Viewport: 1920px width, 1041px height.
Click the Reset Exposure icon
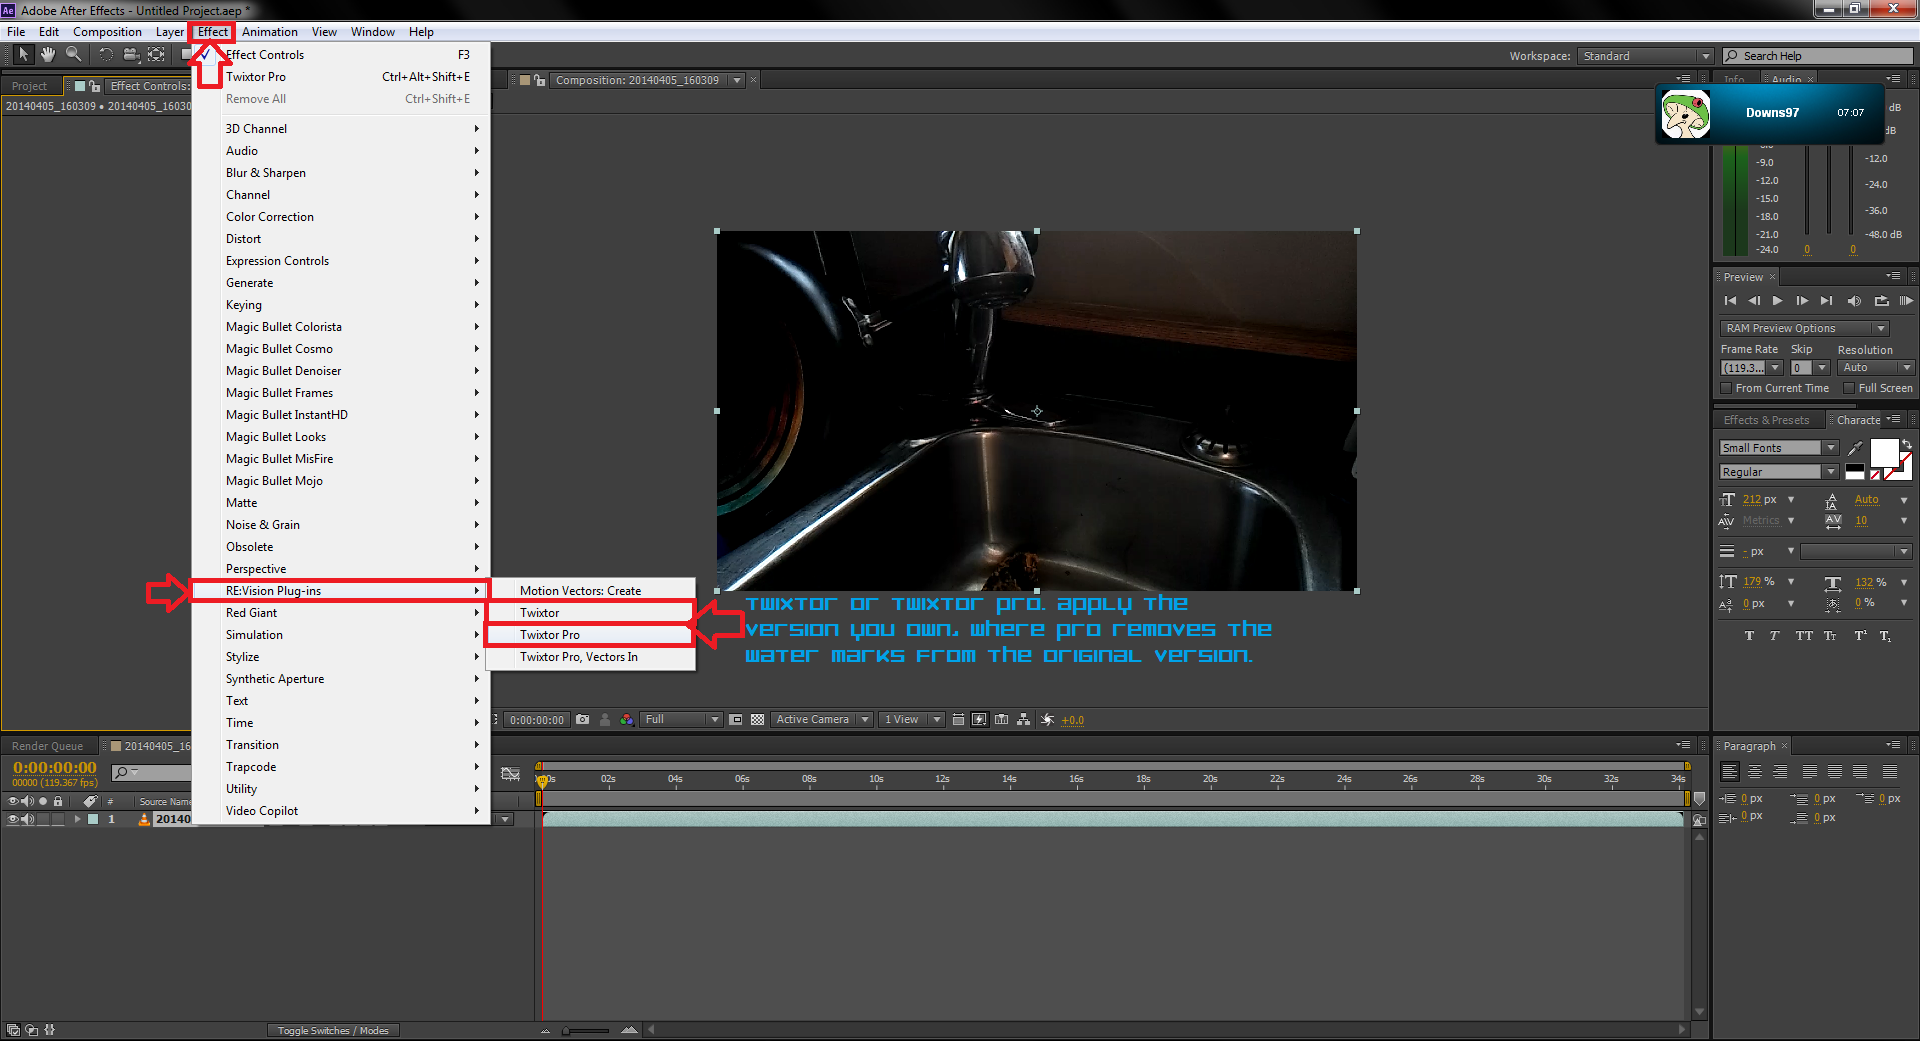tap(1048, 719)
